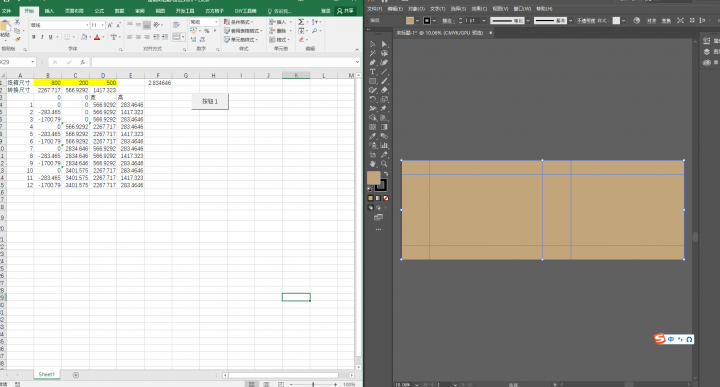The width and height of the screenshot is (720, 387).
Task: Open the 插入 ribbon tab in Excel
Action: click(x=49, y=11)
